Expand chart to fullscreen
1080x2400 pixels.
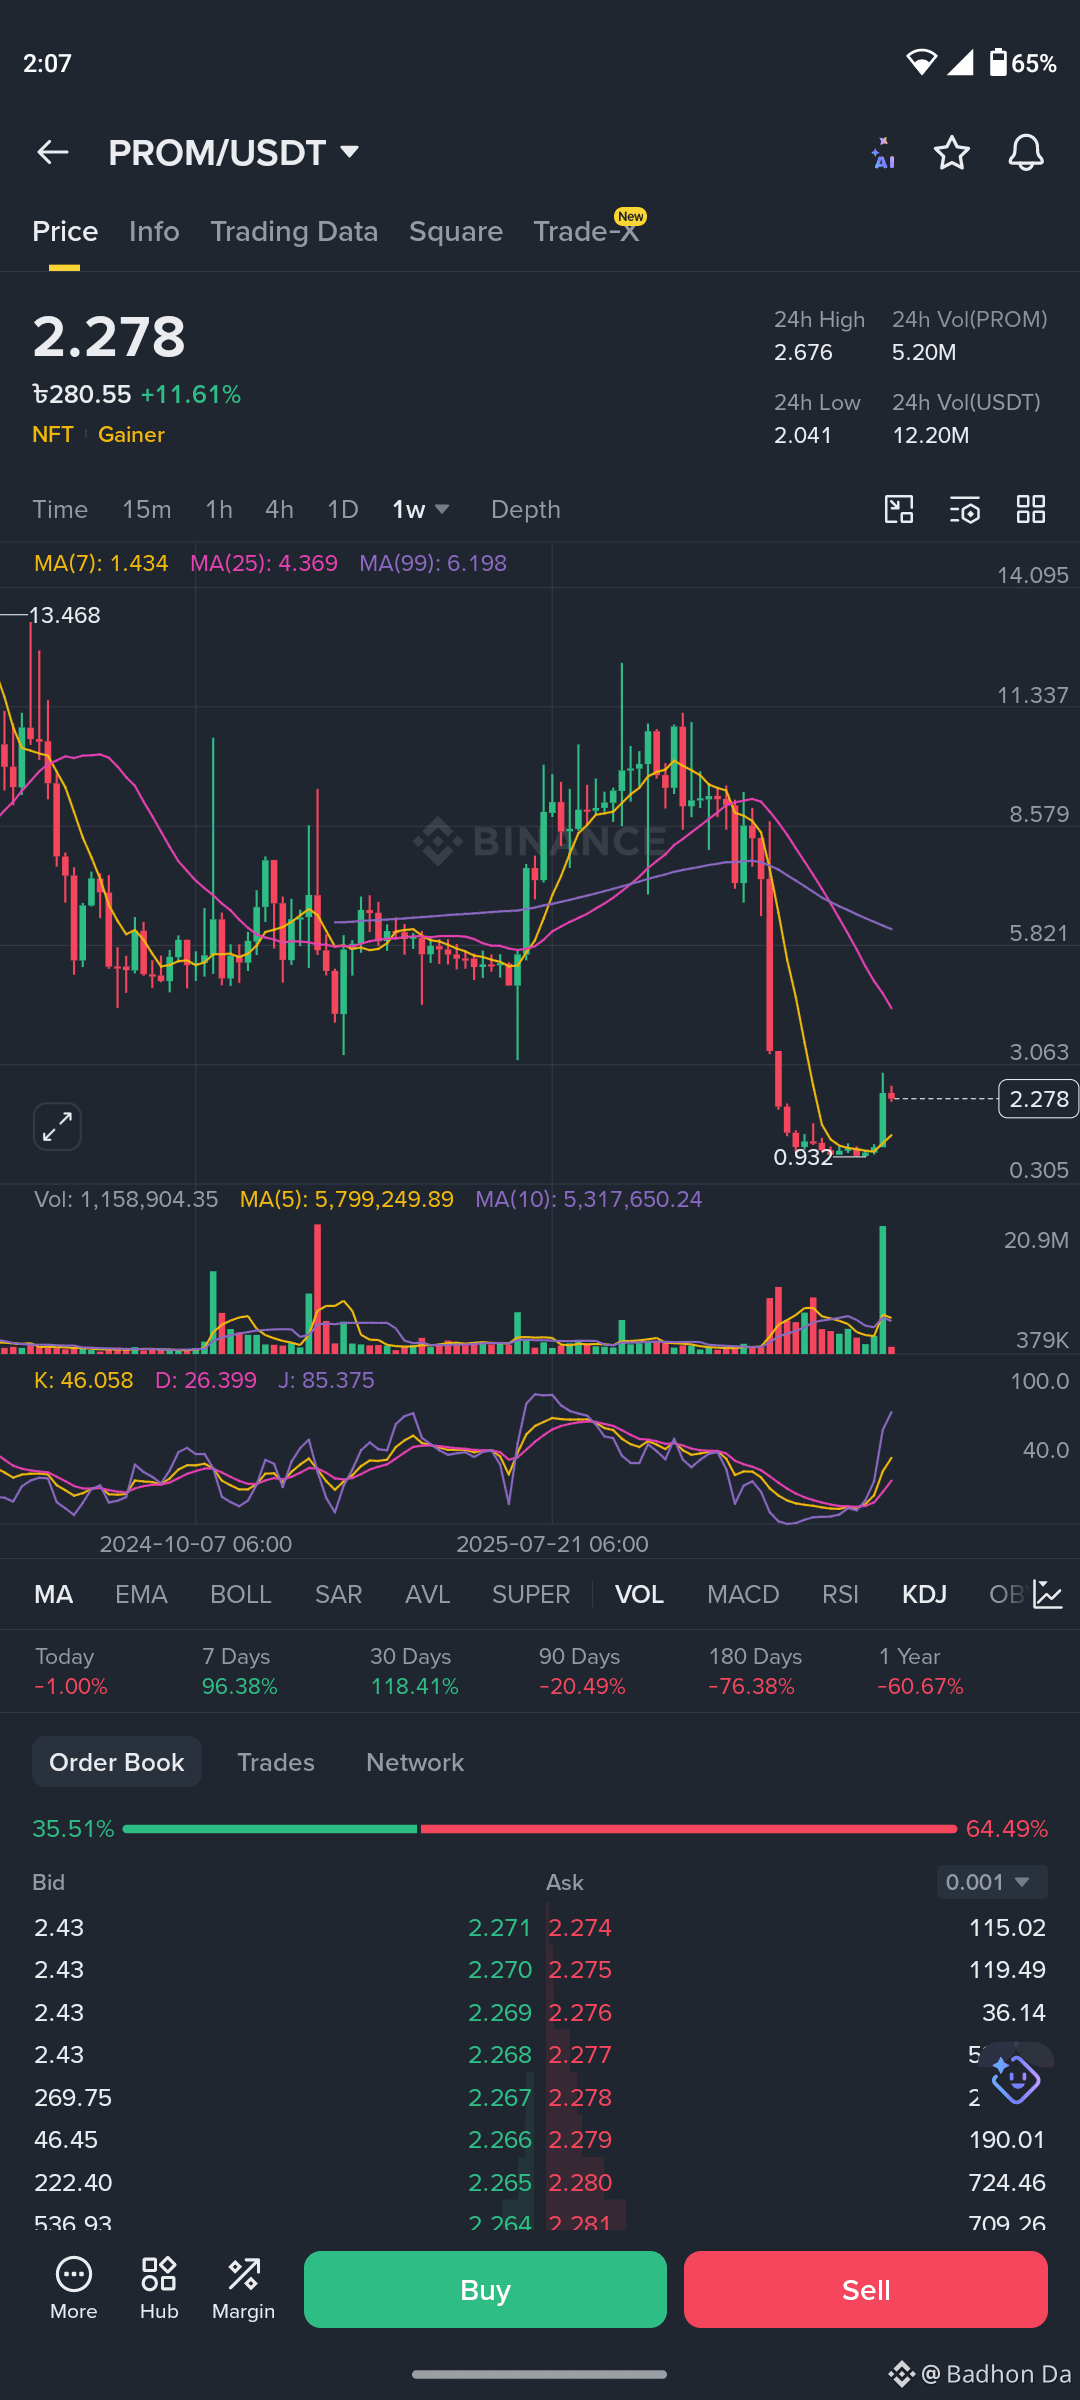tap(57, 1127)
